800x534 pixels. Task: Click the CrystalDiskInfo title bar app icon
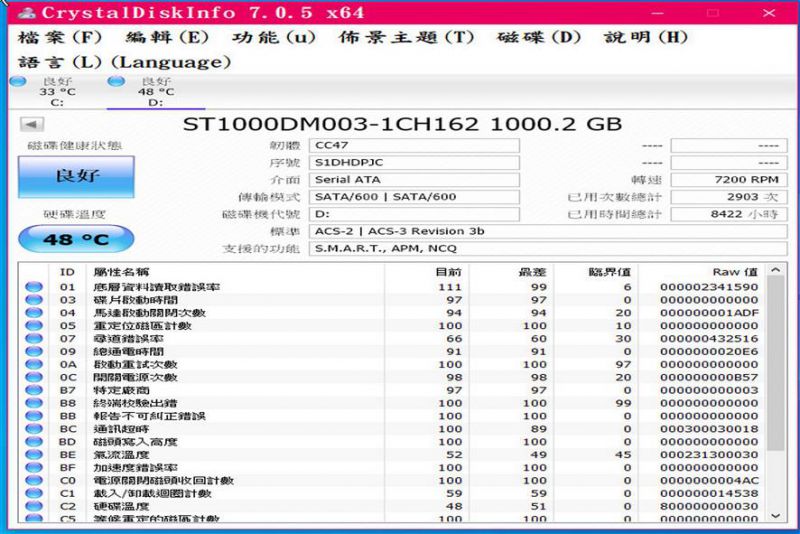coord(26,13)
